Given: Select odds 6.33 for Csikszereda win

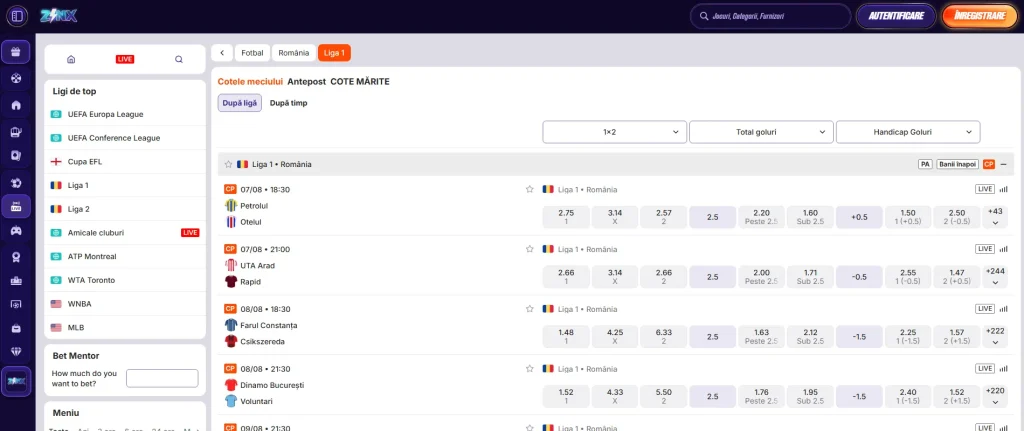Looking at the screenshot, I should [664, 337].
